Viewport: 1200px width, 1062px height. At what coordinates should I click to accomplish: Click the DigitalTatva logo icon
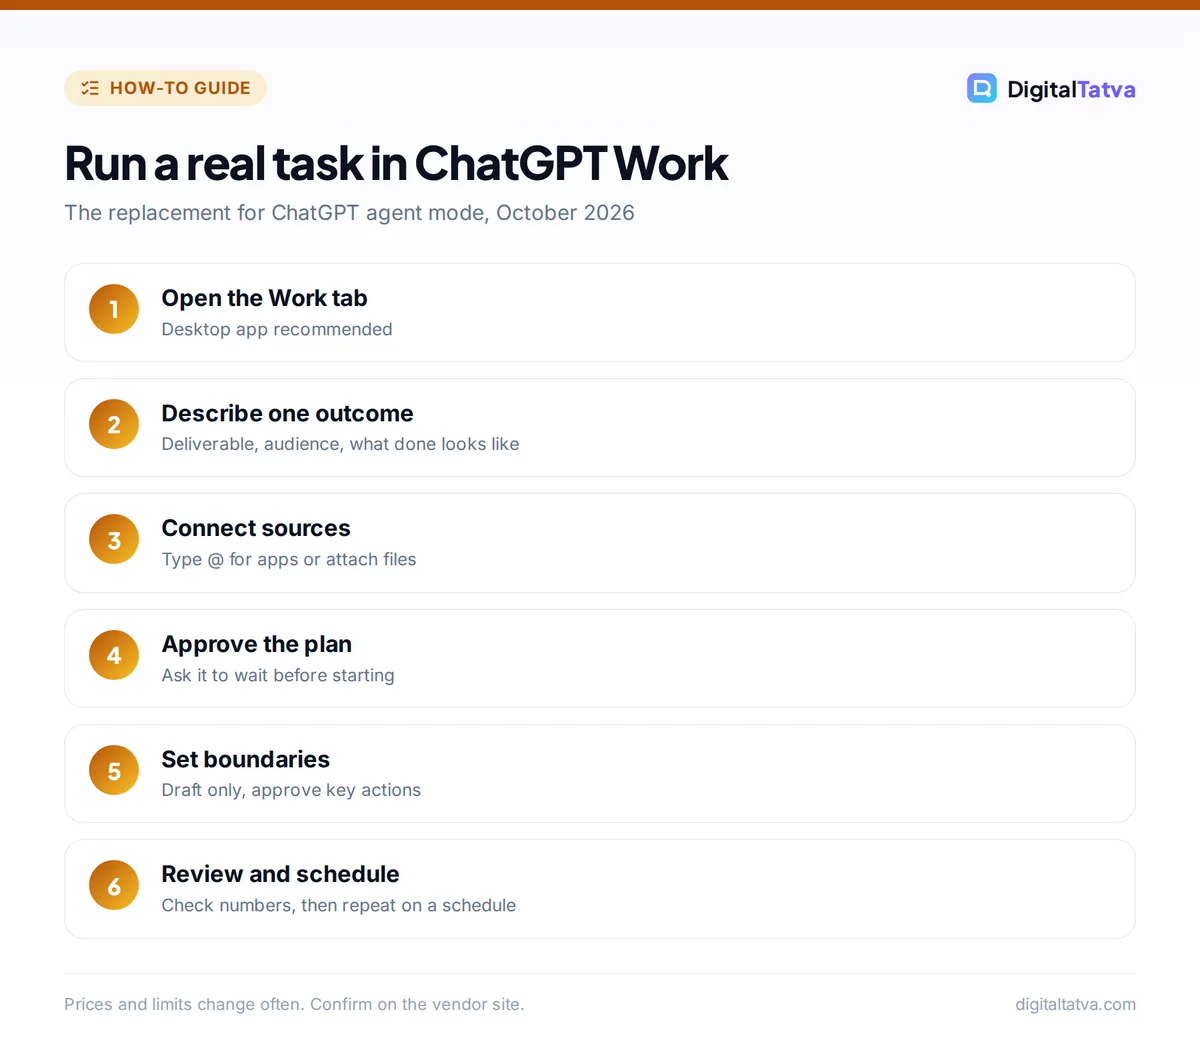pos(981,88)
